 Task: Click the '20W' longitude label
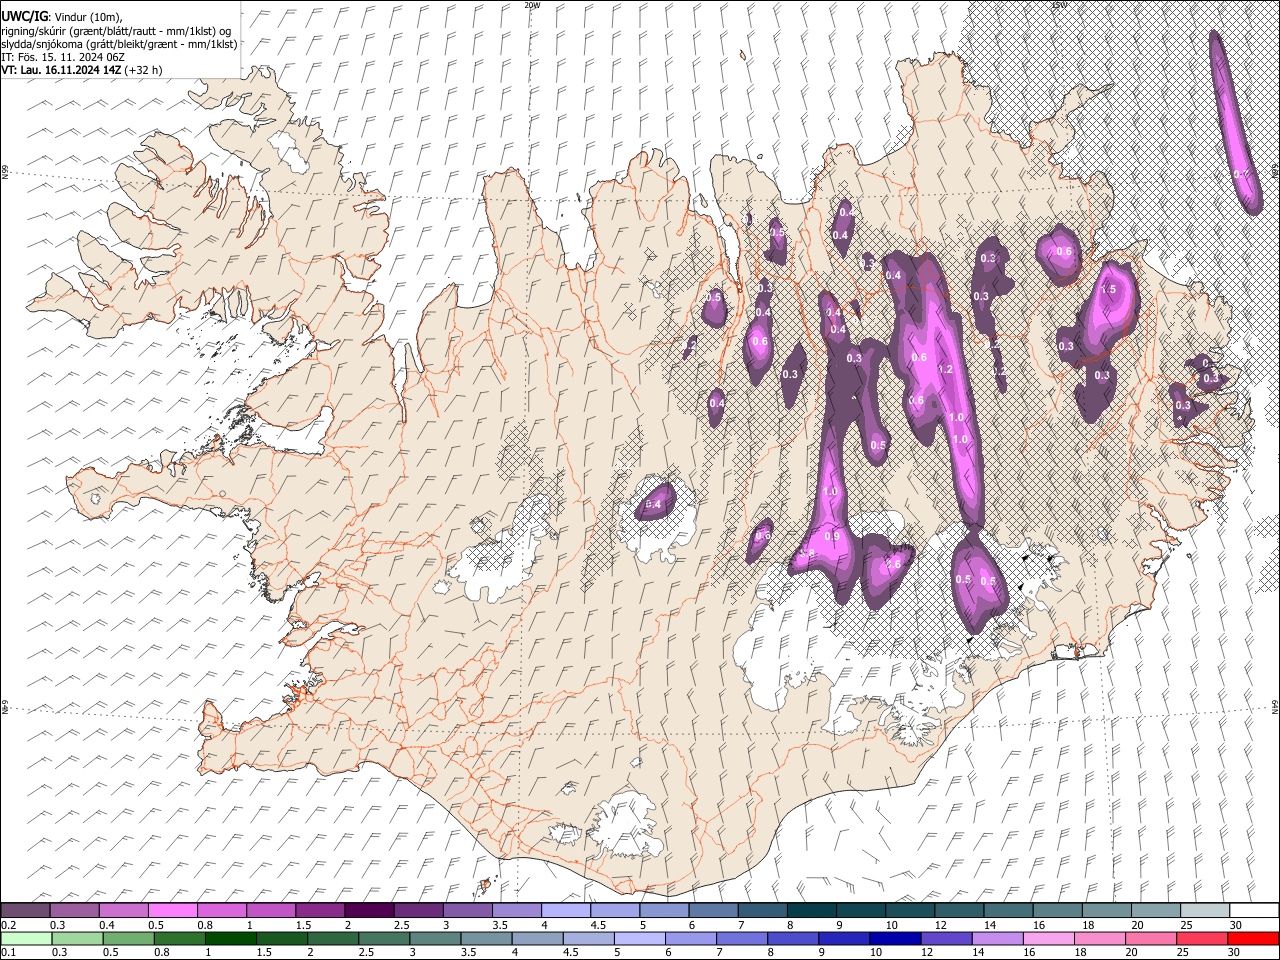532,5
